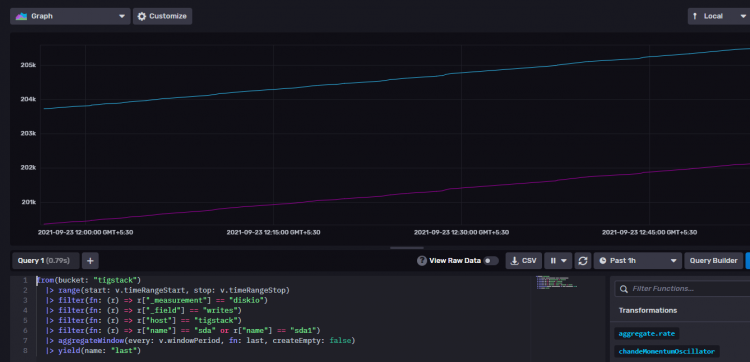Click line 1 from(bucket: "tigstack")
Image resolution: width=750 pixels, height=362 pixels.
tap(89, 280)
